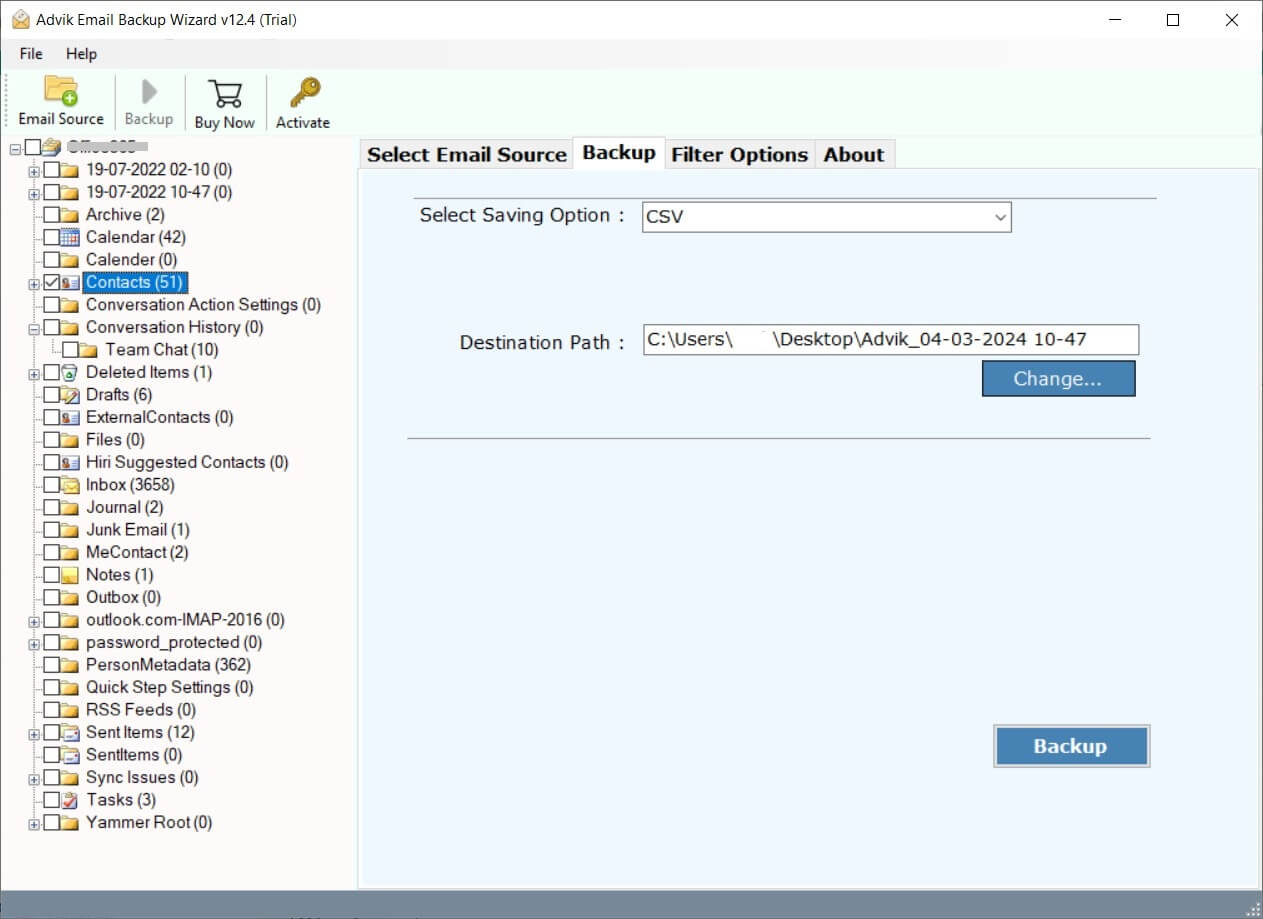Screen dimensions: 1263x919
Task: Tick the Archive (2) checkbox
Action: point(52,215)
